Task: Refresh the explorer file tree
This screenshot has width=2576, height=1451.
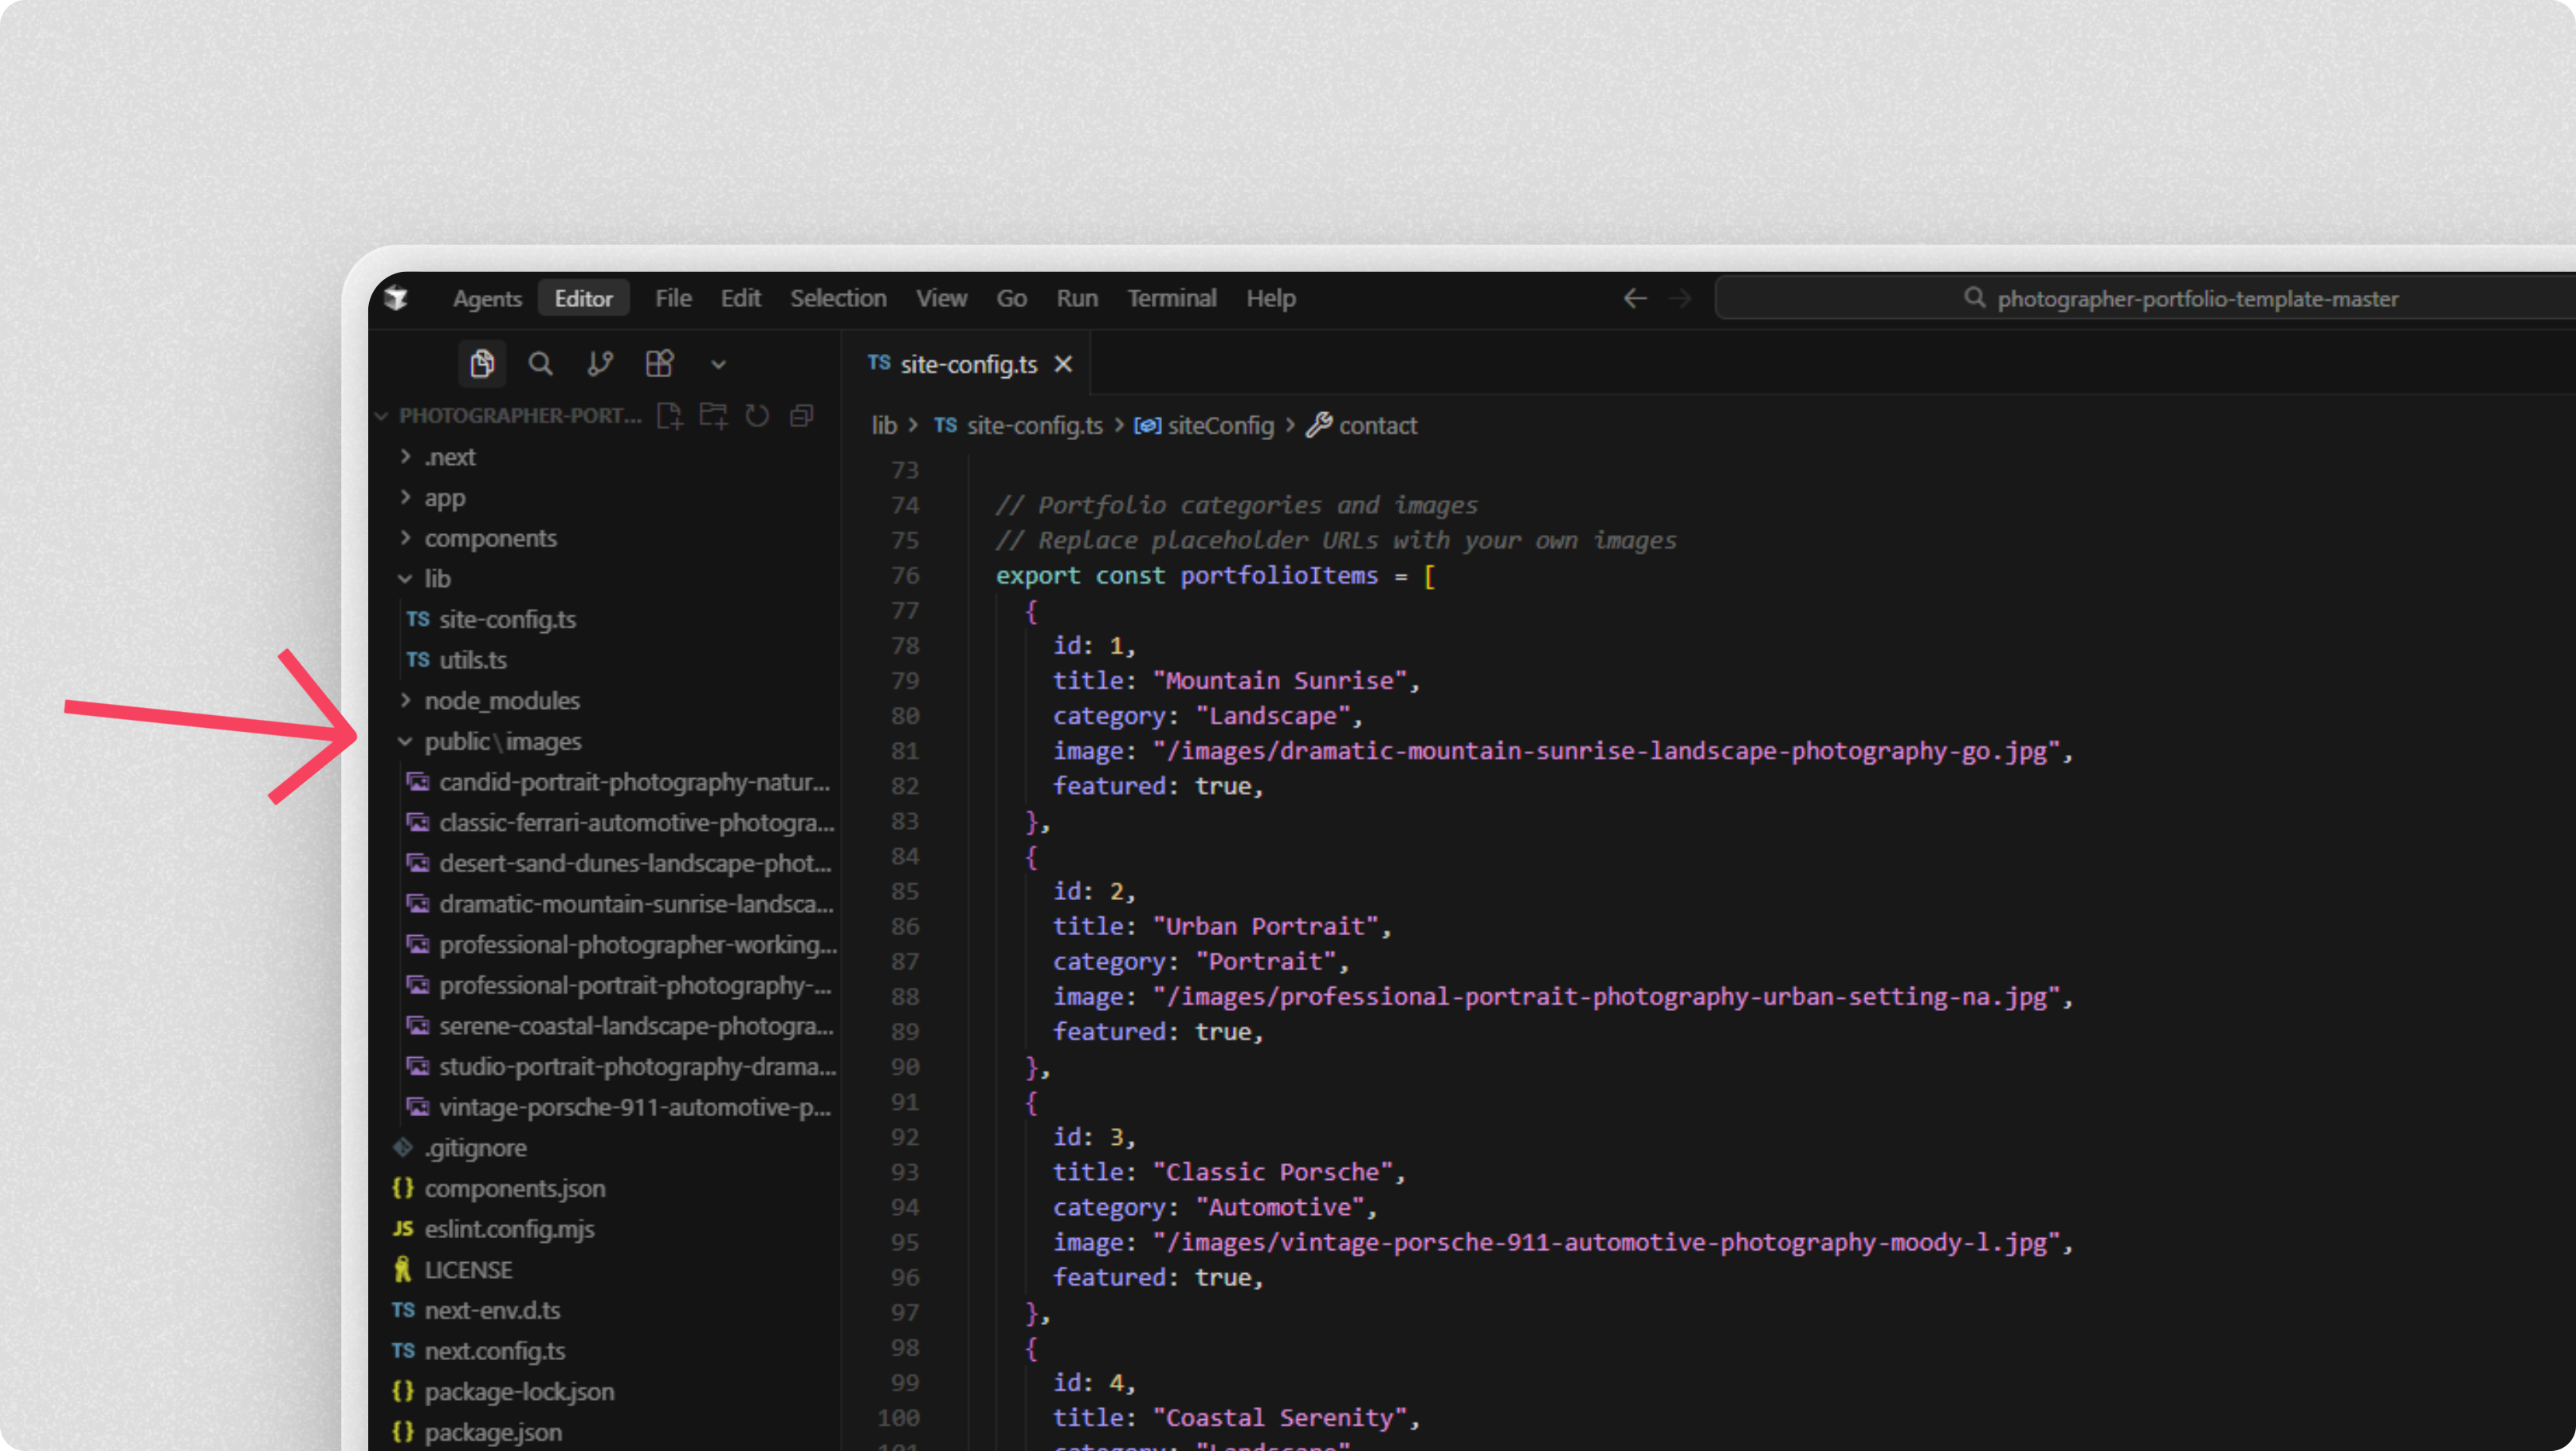Action: 757,416
